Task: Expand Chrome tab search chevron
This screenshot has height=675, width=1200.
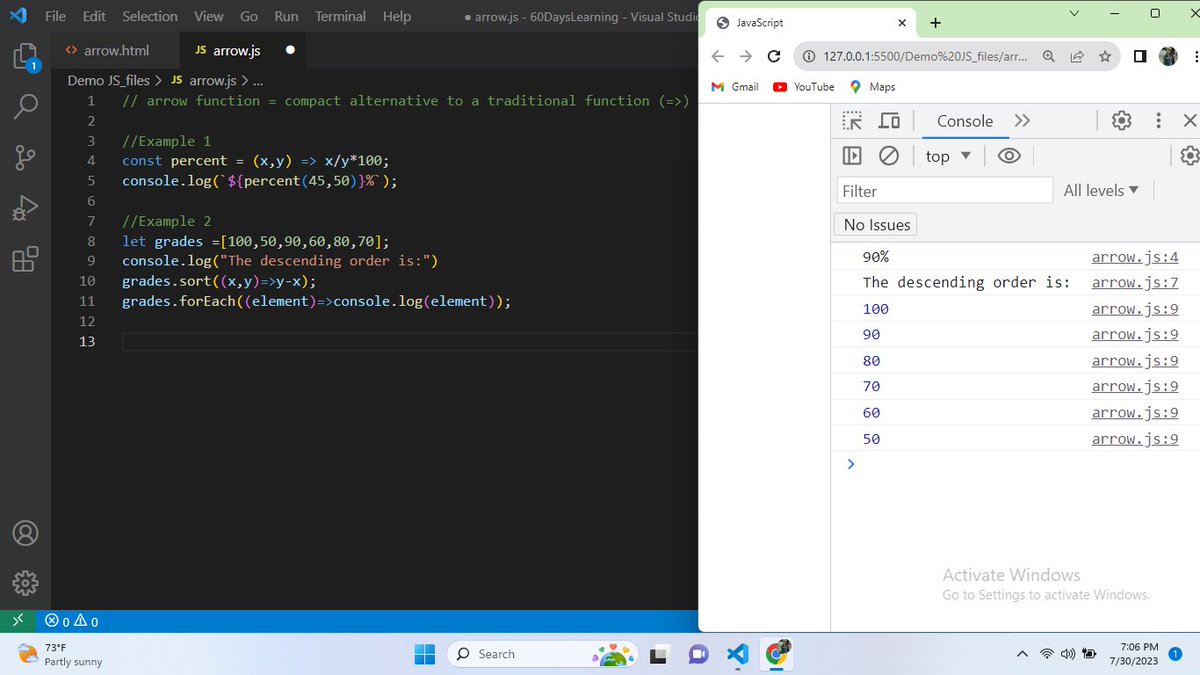Action: coord(1075,13)
